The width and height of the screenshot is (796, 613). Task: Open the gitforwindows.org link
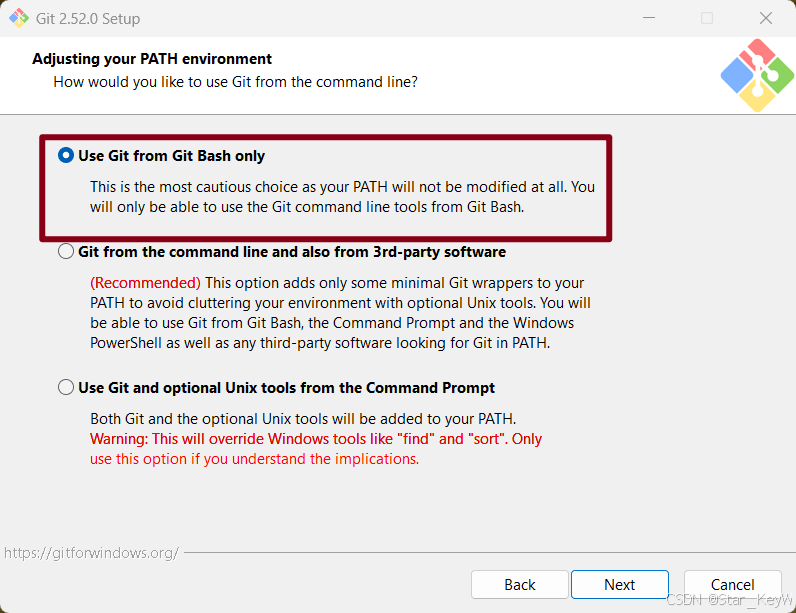[91, 553]
